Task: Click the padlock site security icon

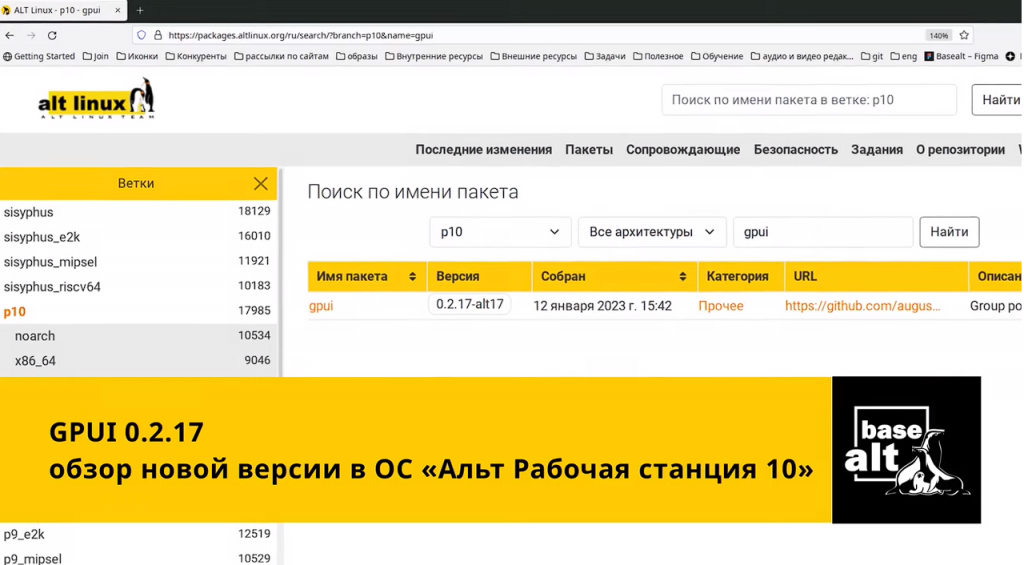Action: tap(157, 35)
